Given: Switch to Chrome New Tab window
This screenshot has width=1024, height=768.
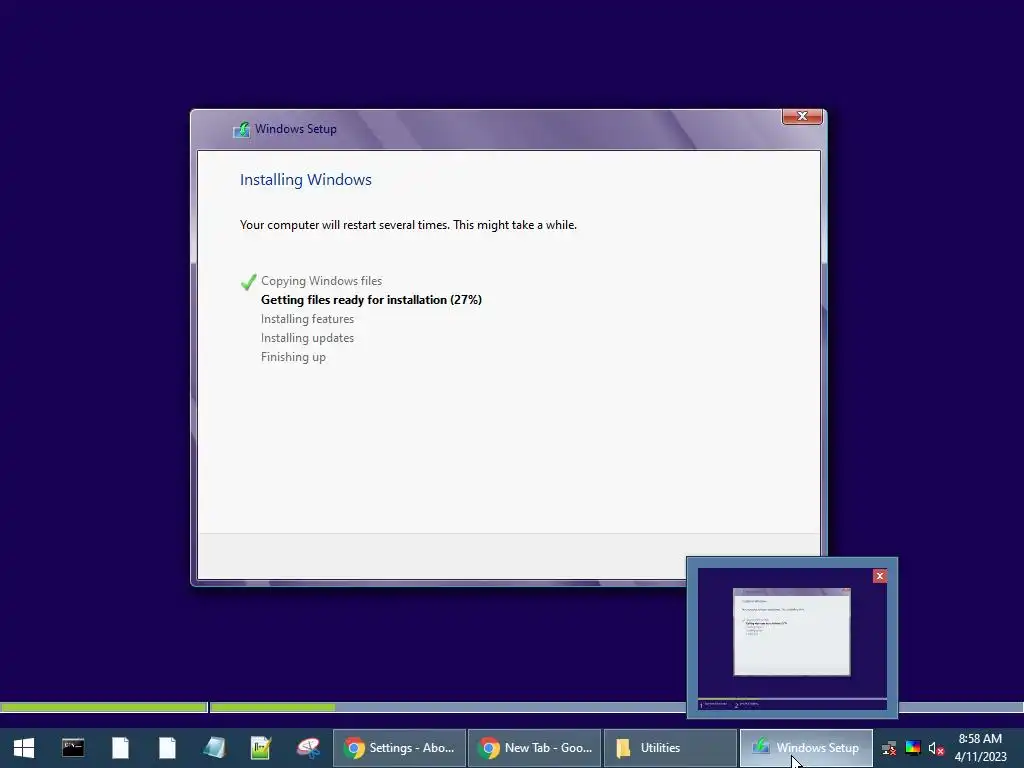Looking at the screenshot, I should 535,748.
